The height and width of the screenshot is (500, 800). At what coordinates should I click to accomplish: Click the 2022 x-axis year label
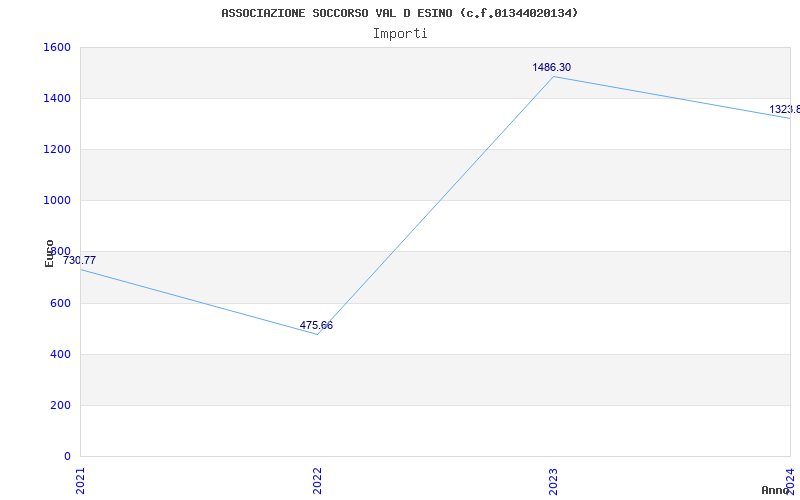click(x=317, y=481)
